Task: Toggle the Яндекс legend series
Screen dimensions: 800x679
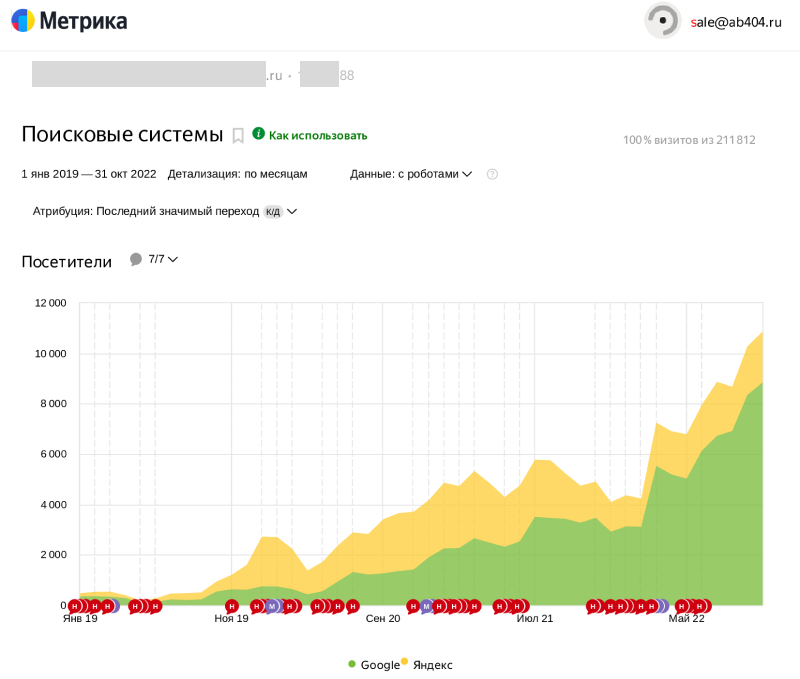Action: tap(427, 664)
